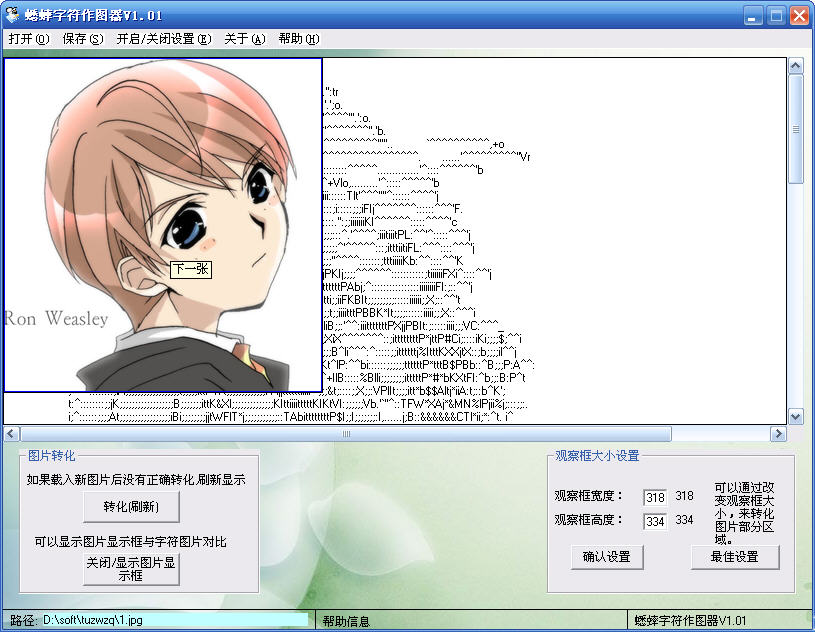Click the 334 value beside the height field
The height and width of the screenshot is (632, 815).
pos(685,520)
